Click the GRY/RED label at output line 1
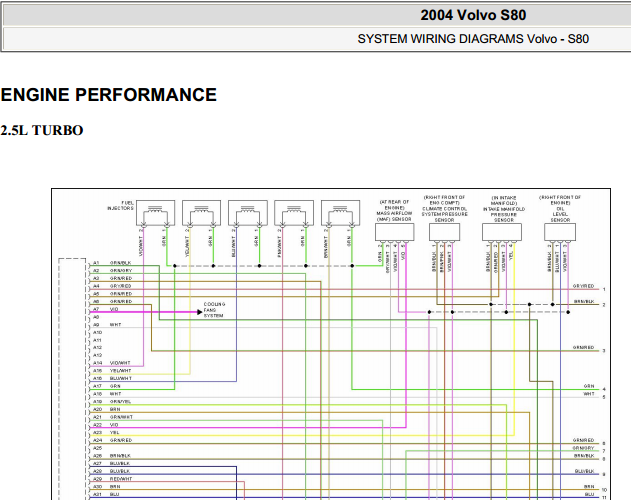This screenshot has height=500, width=631. pos(584,286)
